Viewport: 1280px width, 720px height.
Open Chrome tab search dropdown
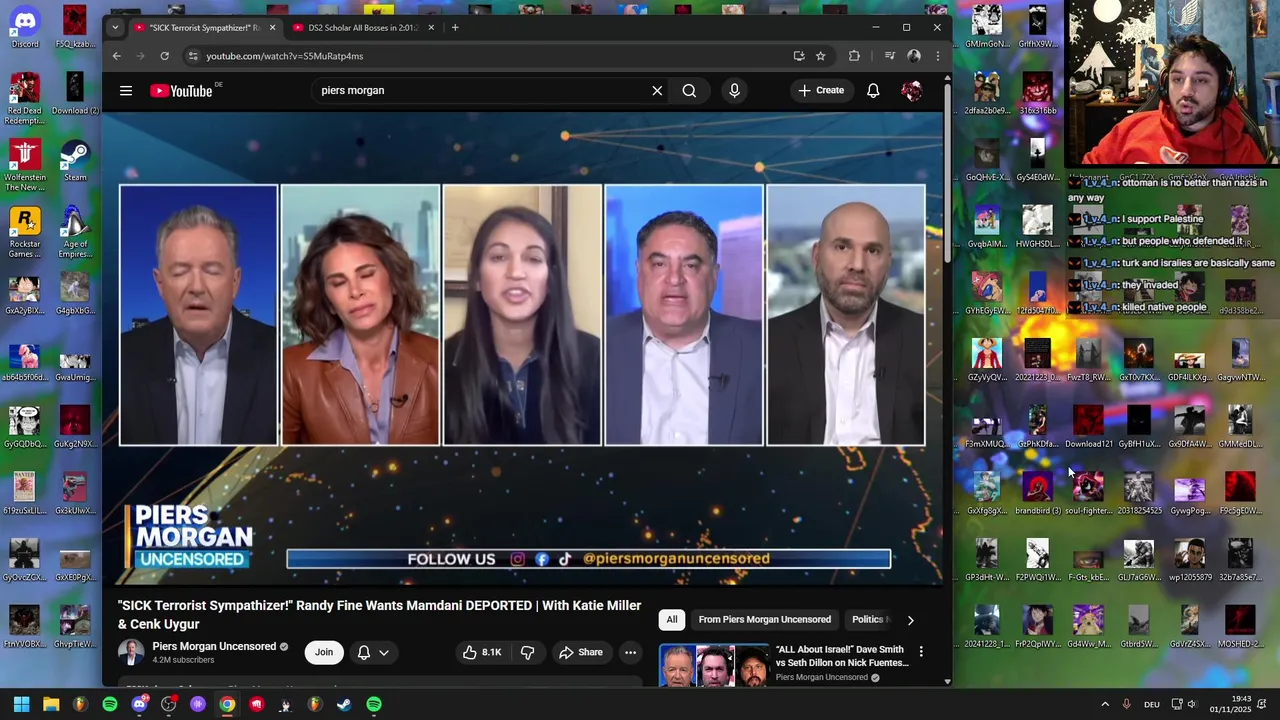click(x=115, y=27)
